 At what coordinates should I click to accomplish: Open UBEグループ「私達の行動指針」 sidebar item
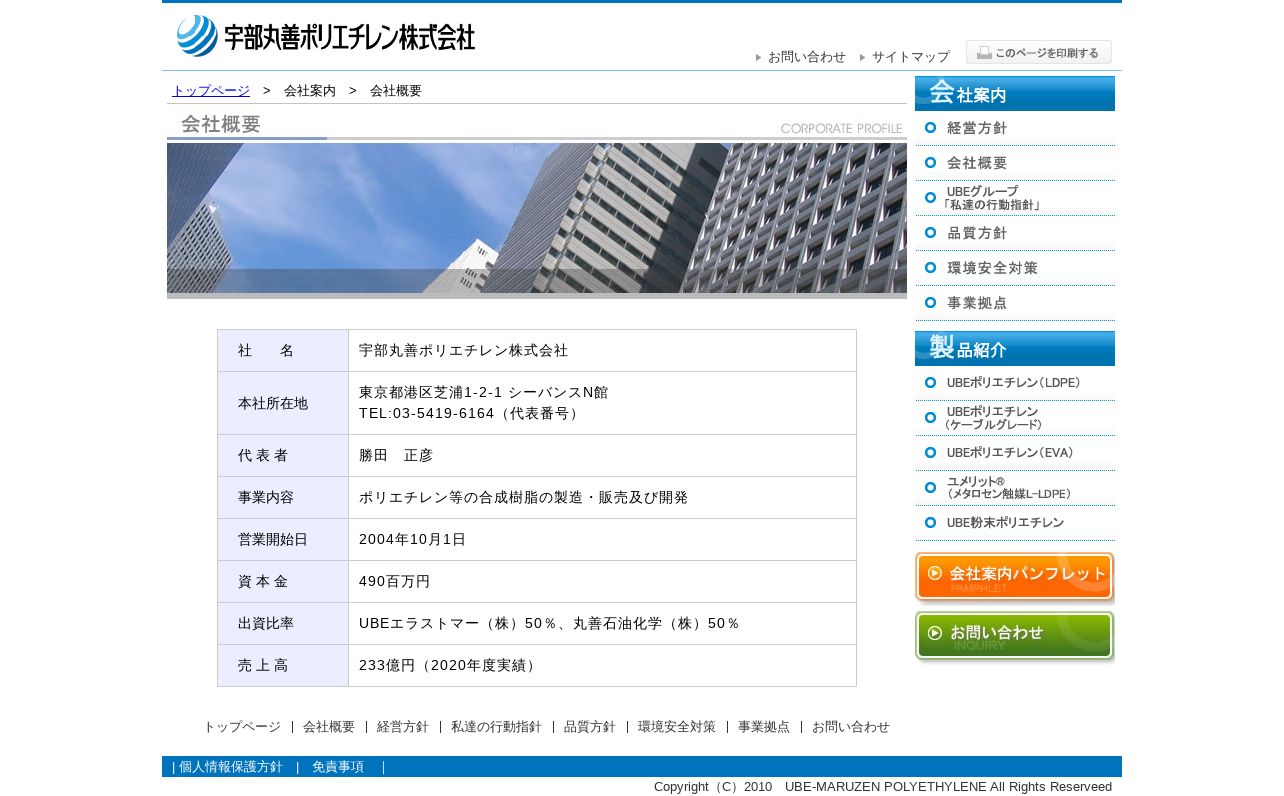(1015, 198)
